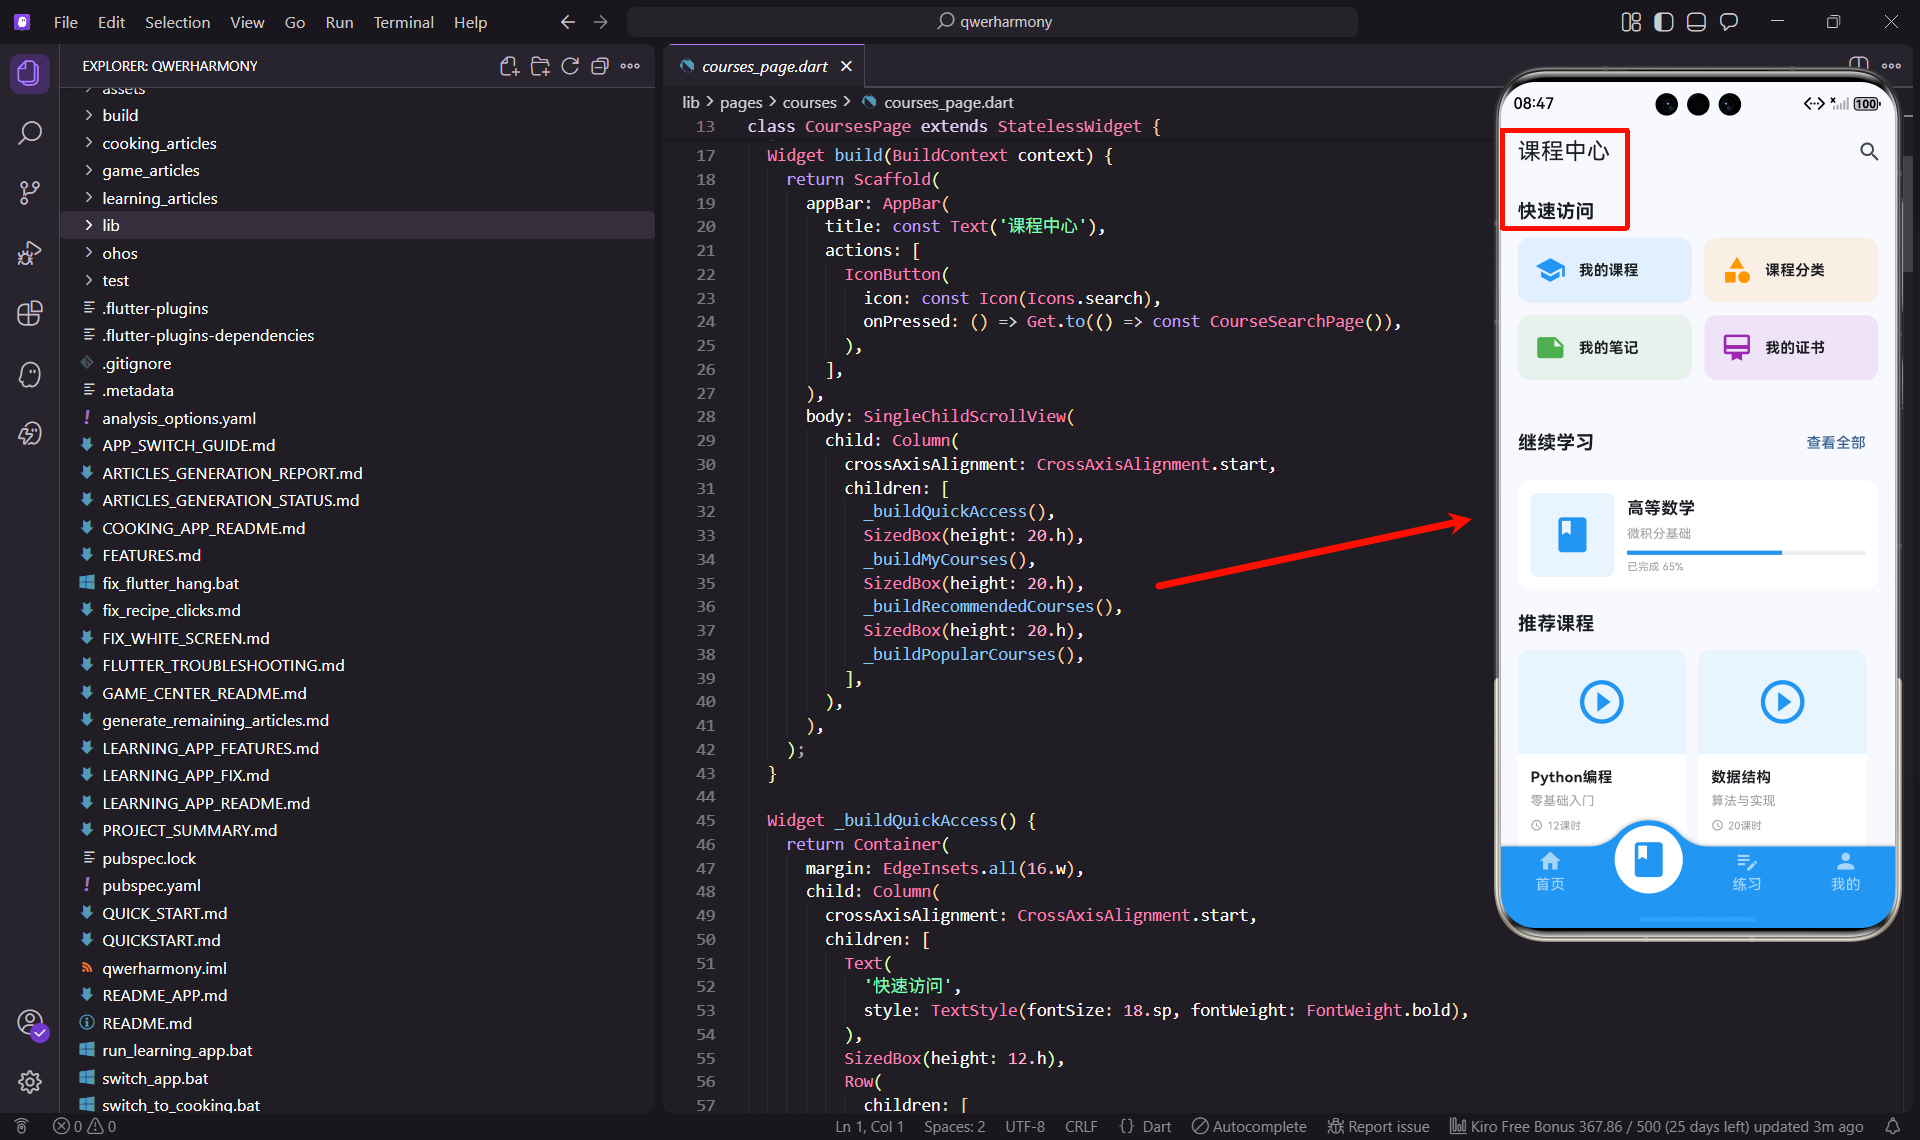
Task: Expand the ohos folder
Action: click(x=119, y=253)
